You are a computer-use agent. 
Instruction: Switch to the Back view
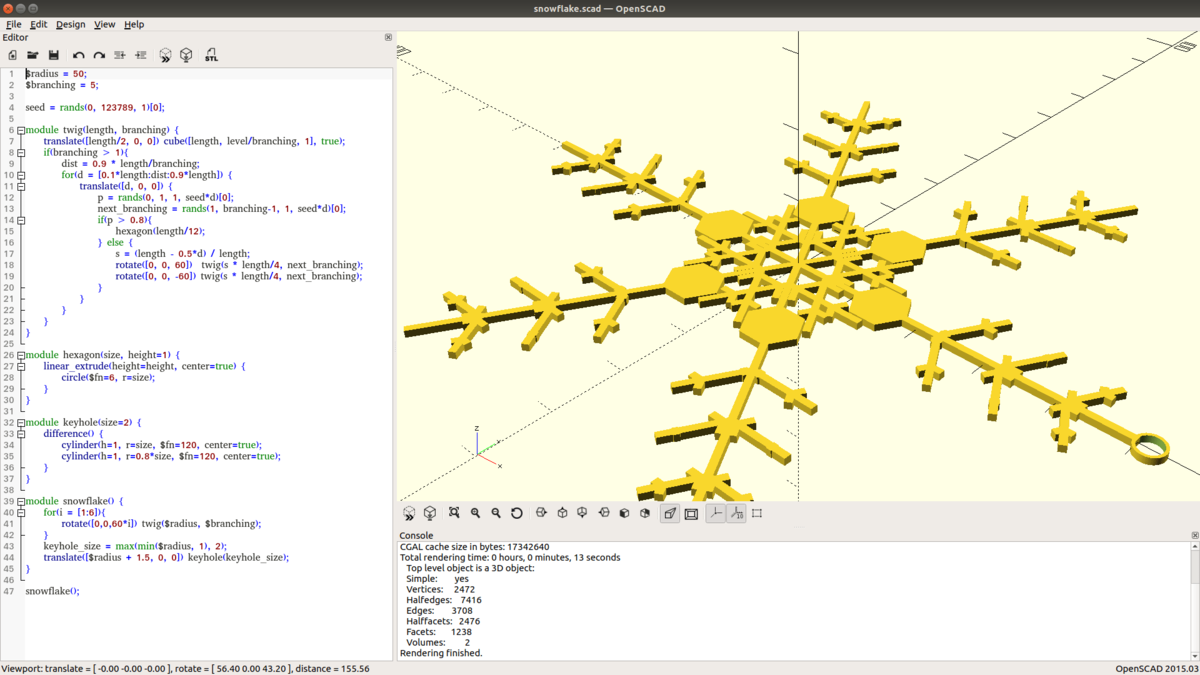645,513
